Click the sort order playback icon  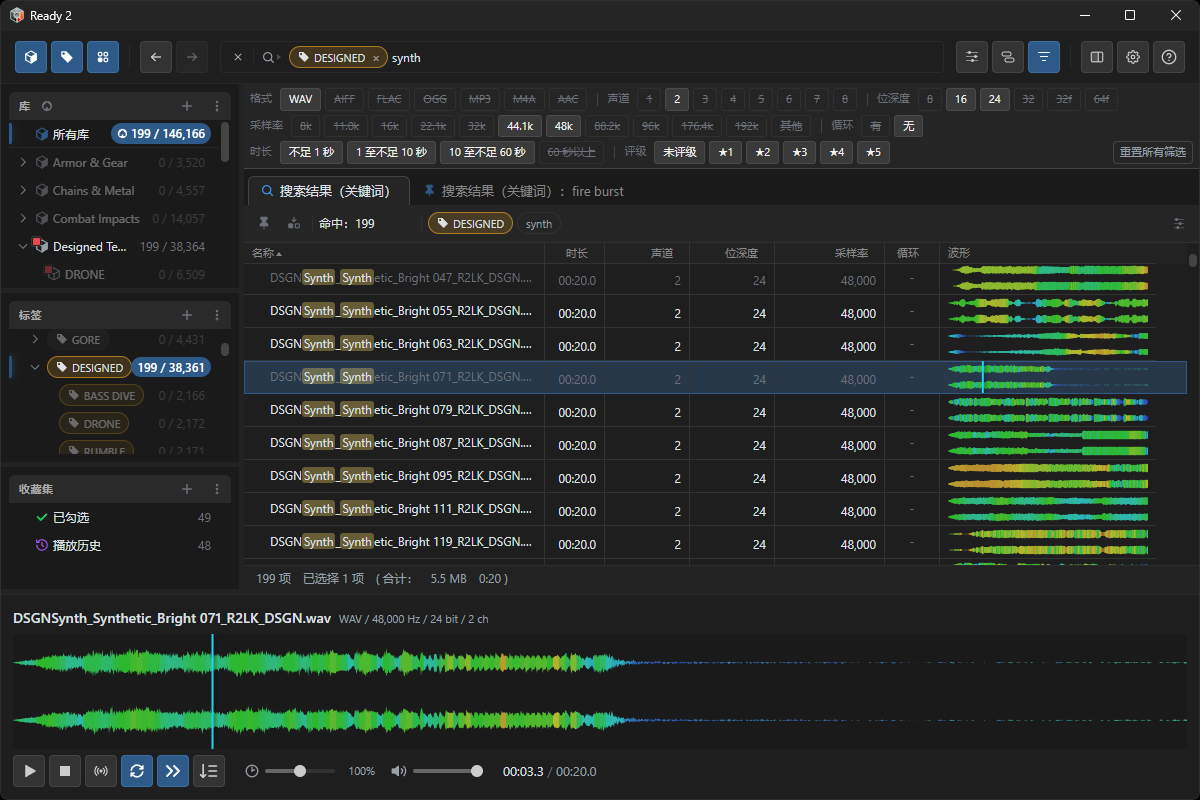point(209,771)
